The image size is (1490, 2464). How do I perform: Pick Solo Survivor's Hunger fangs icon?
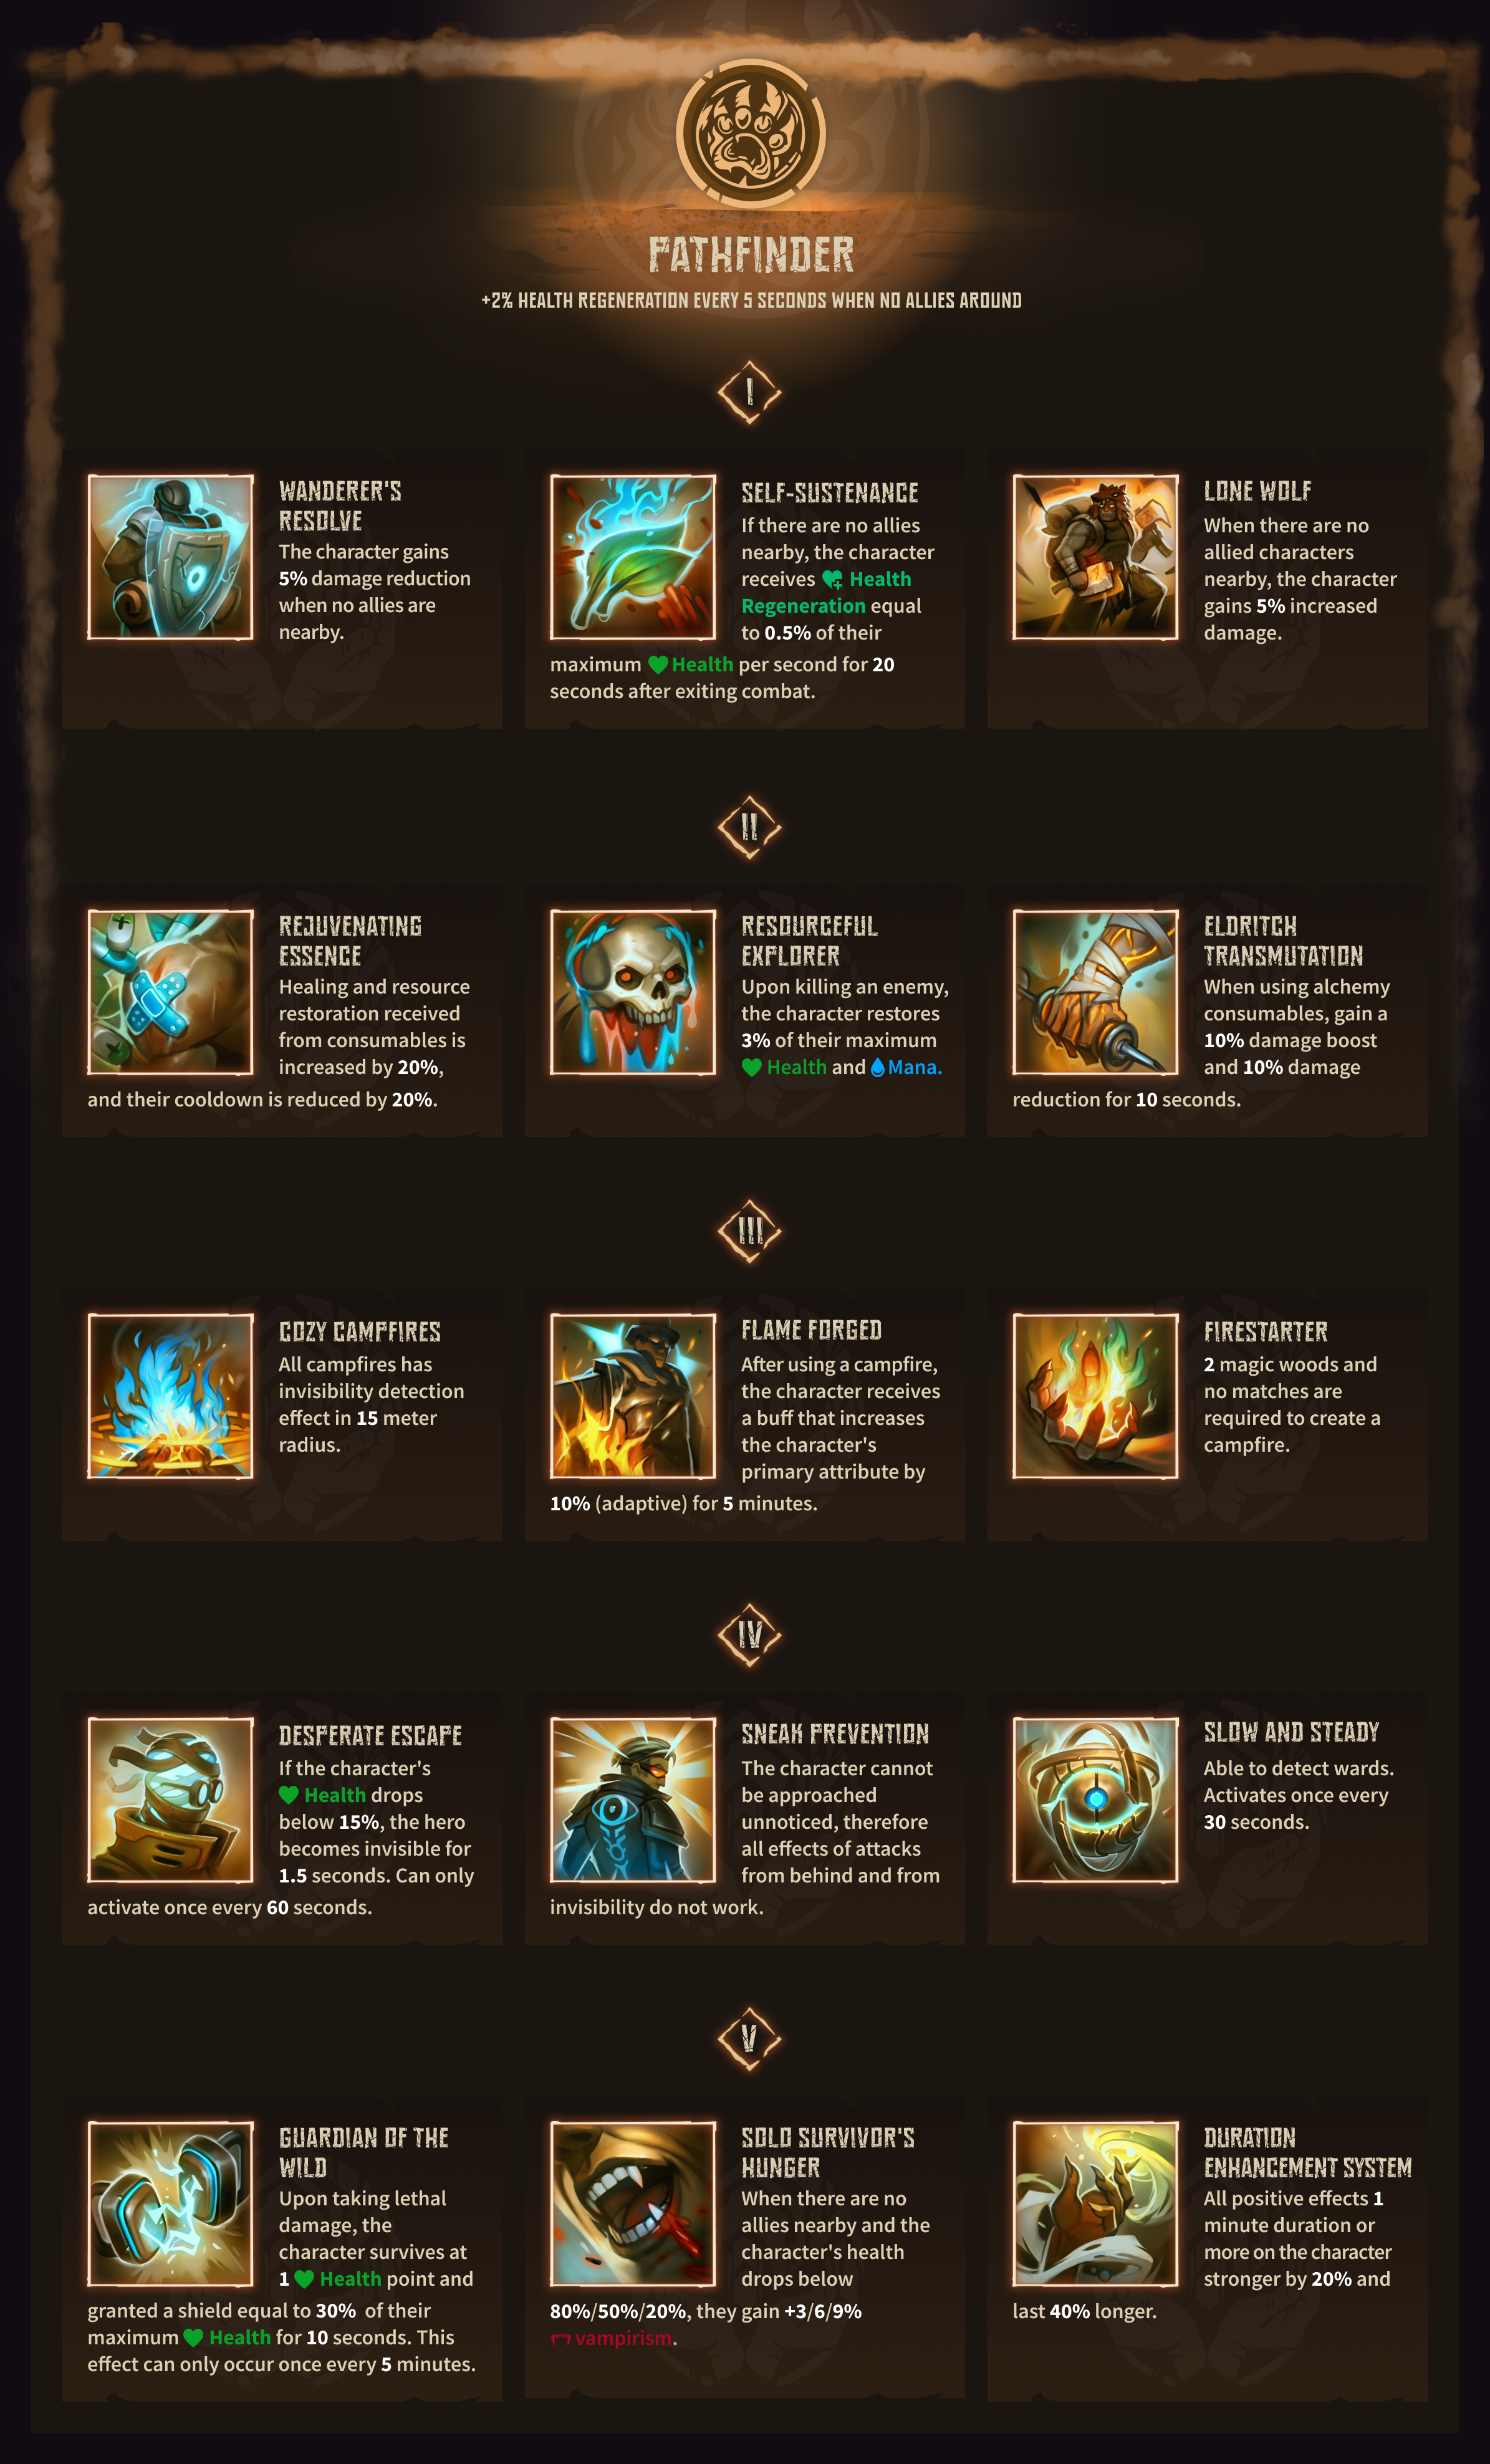point(633,2204)
